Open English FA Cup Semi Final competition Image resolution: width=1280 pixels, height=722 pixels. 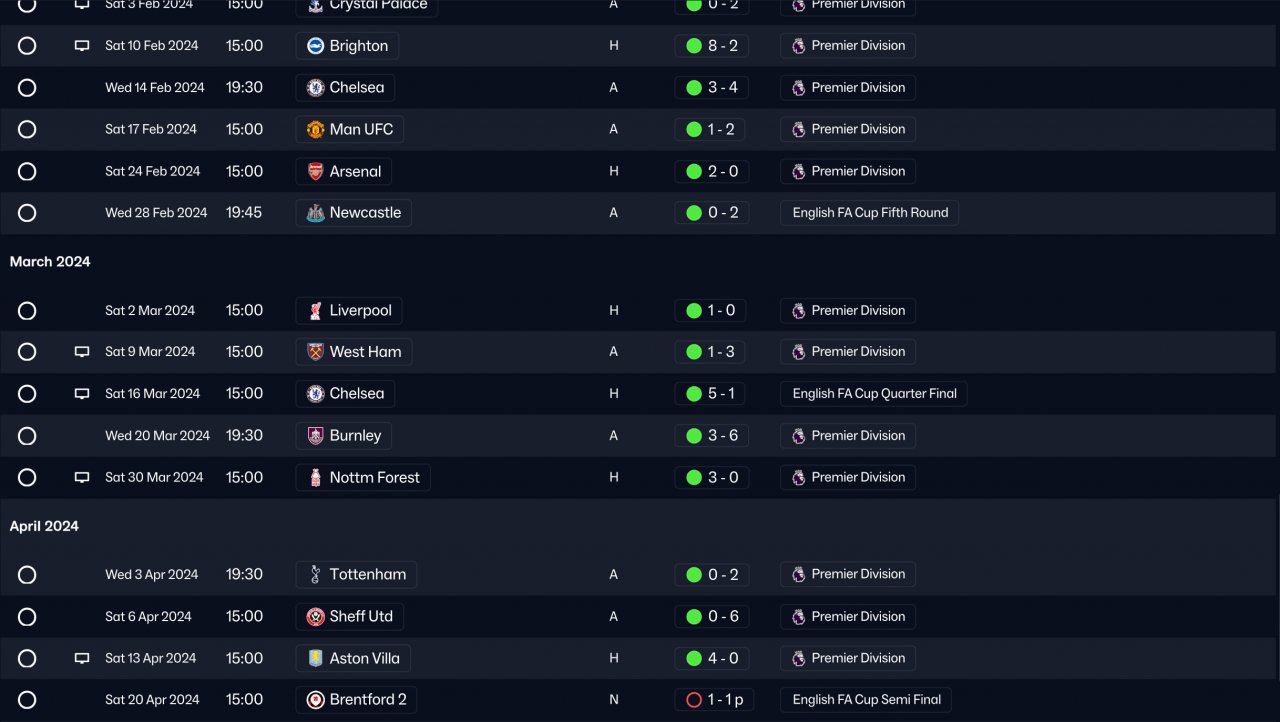tap(866, 700)
